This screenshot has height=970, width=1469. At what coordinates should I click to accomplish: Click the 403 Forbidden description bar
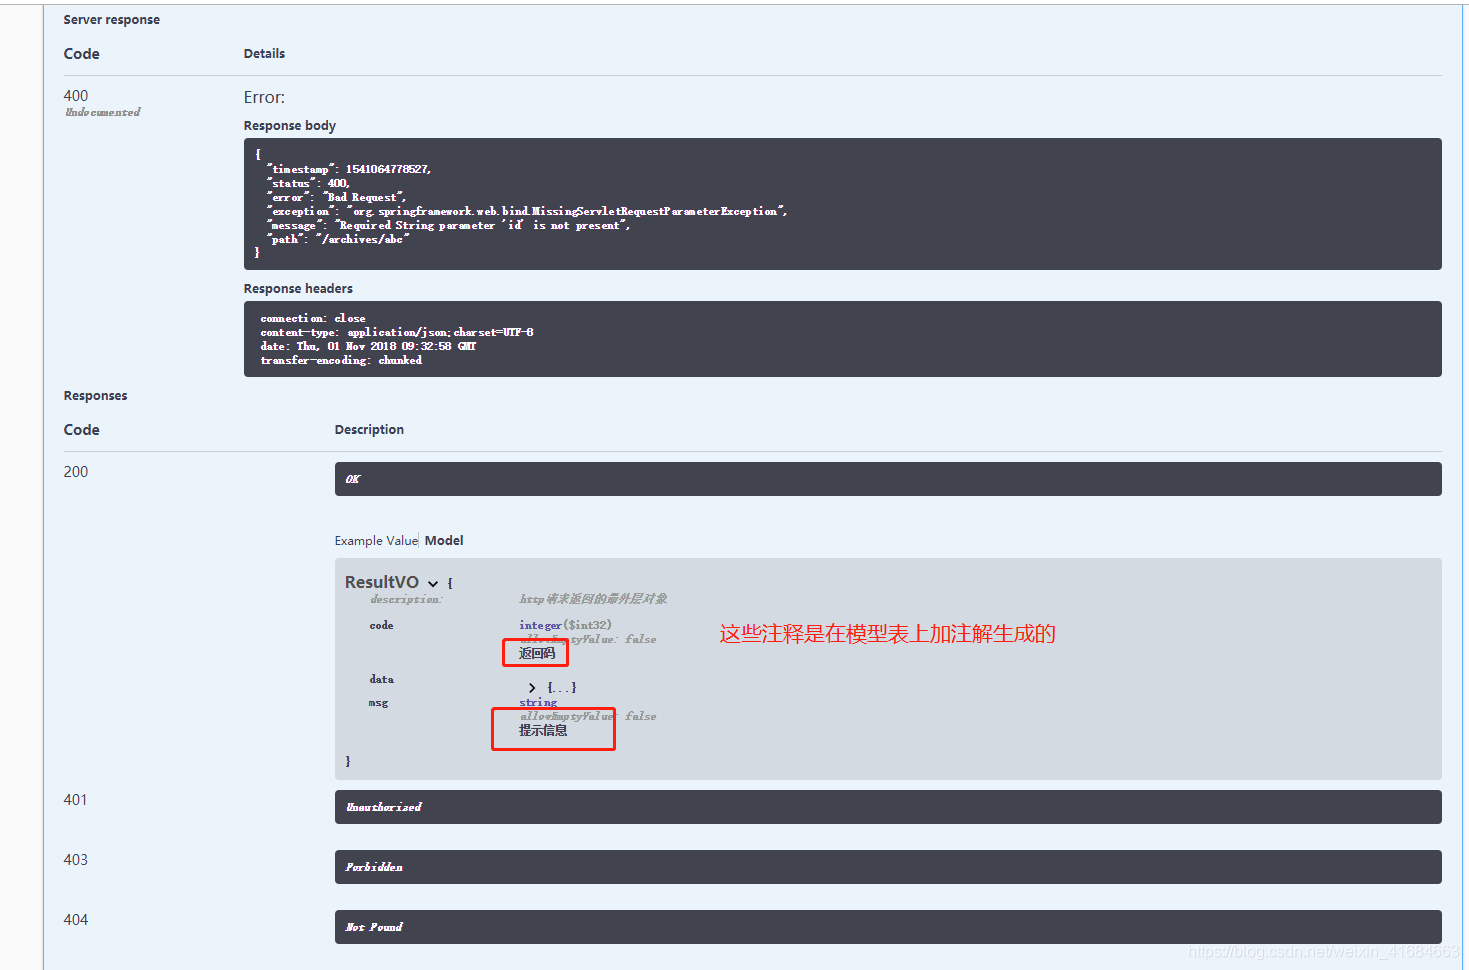tap(888, 867)
